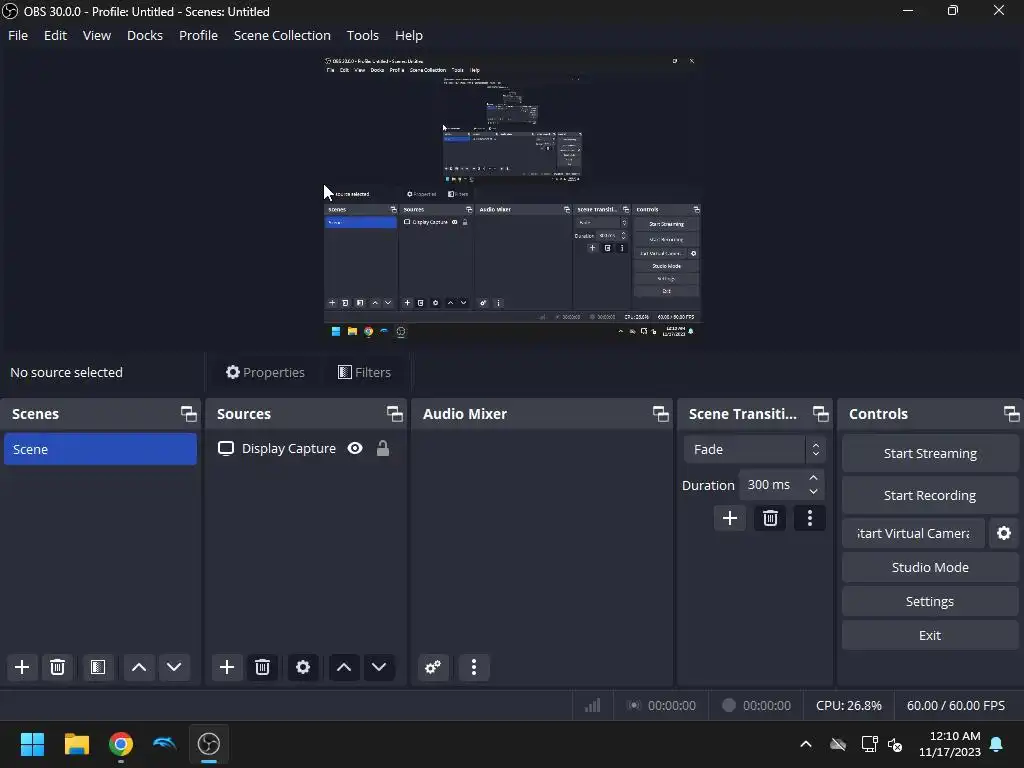Viewport: 1024px width, 768px height.
Task: Open Fade transition dropdown
Action: coord(754,449)
